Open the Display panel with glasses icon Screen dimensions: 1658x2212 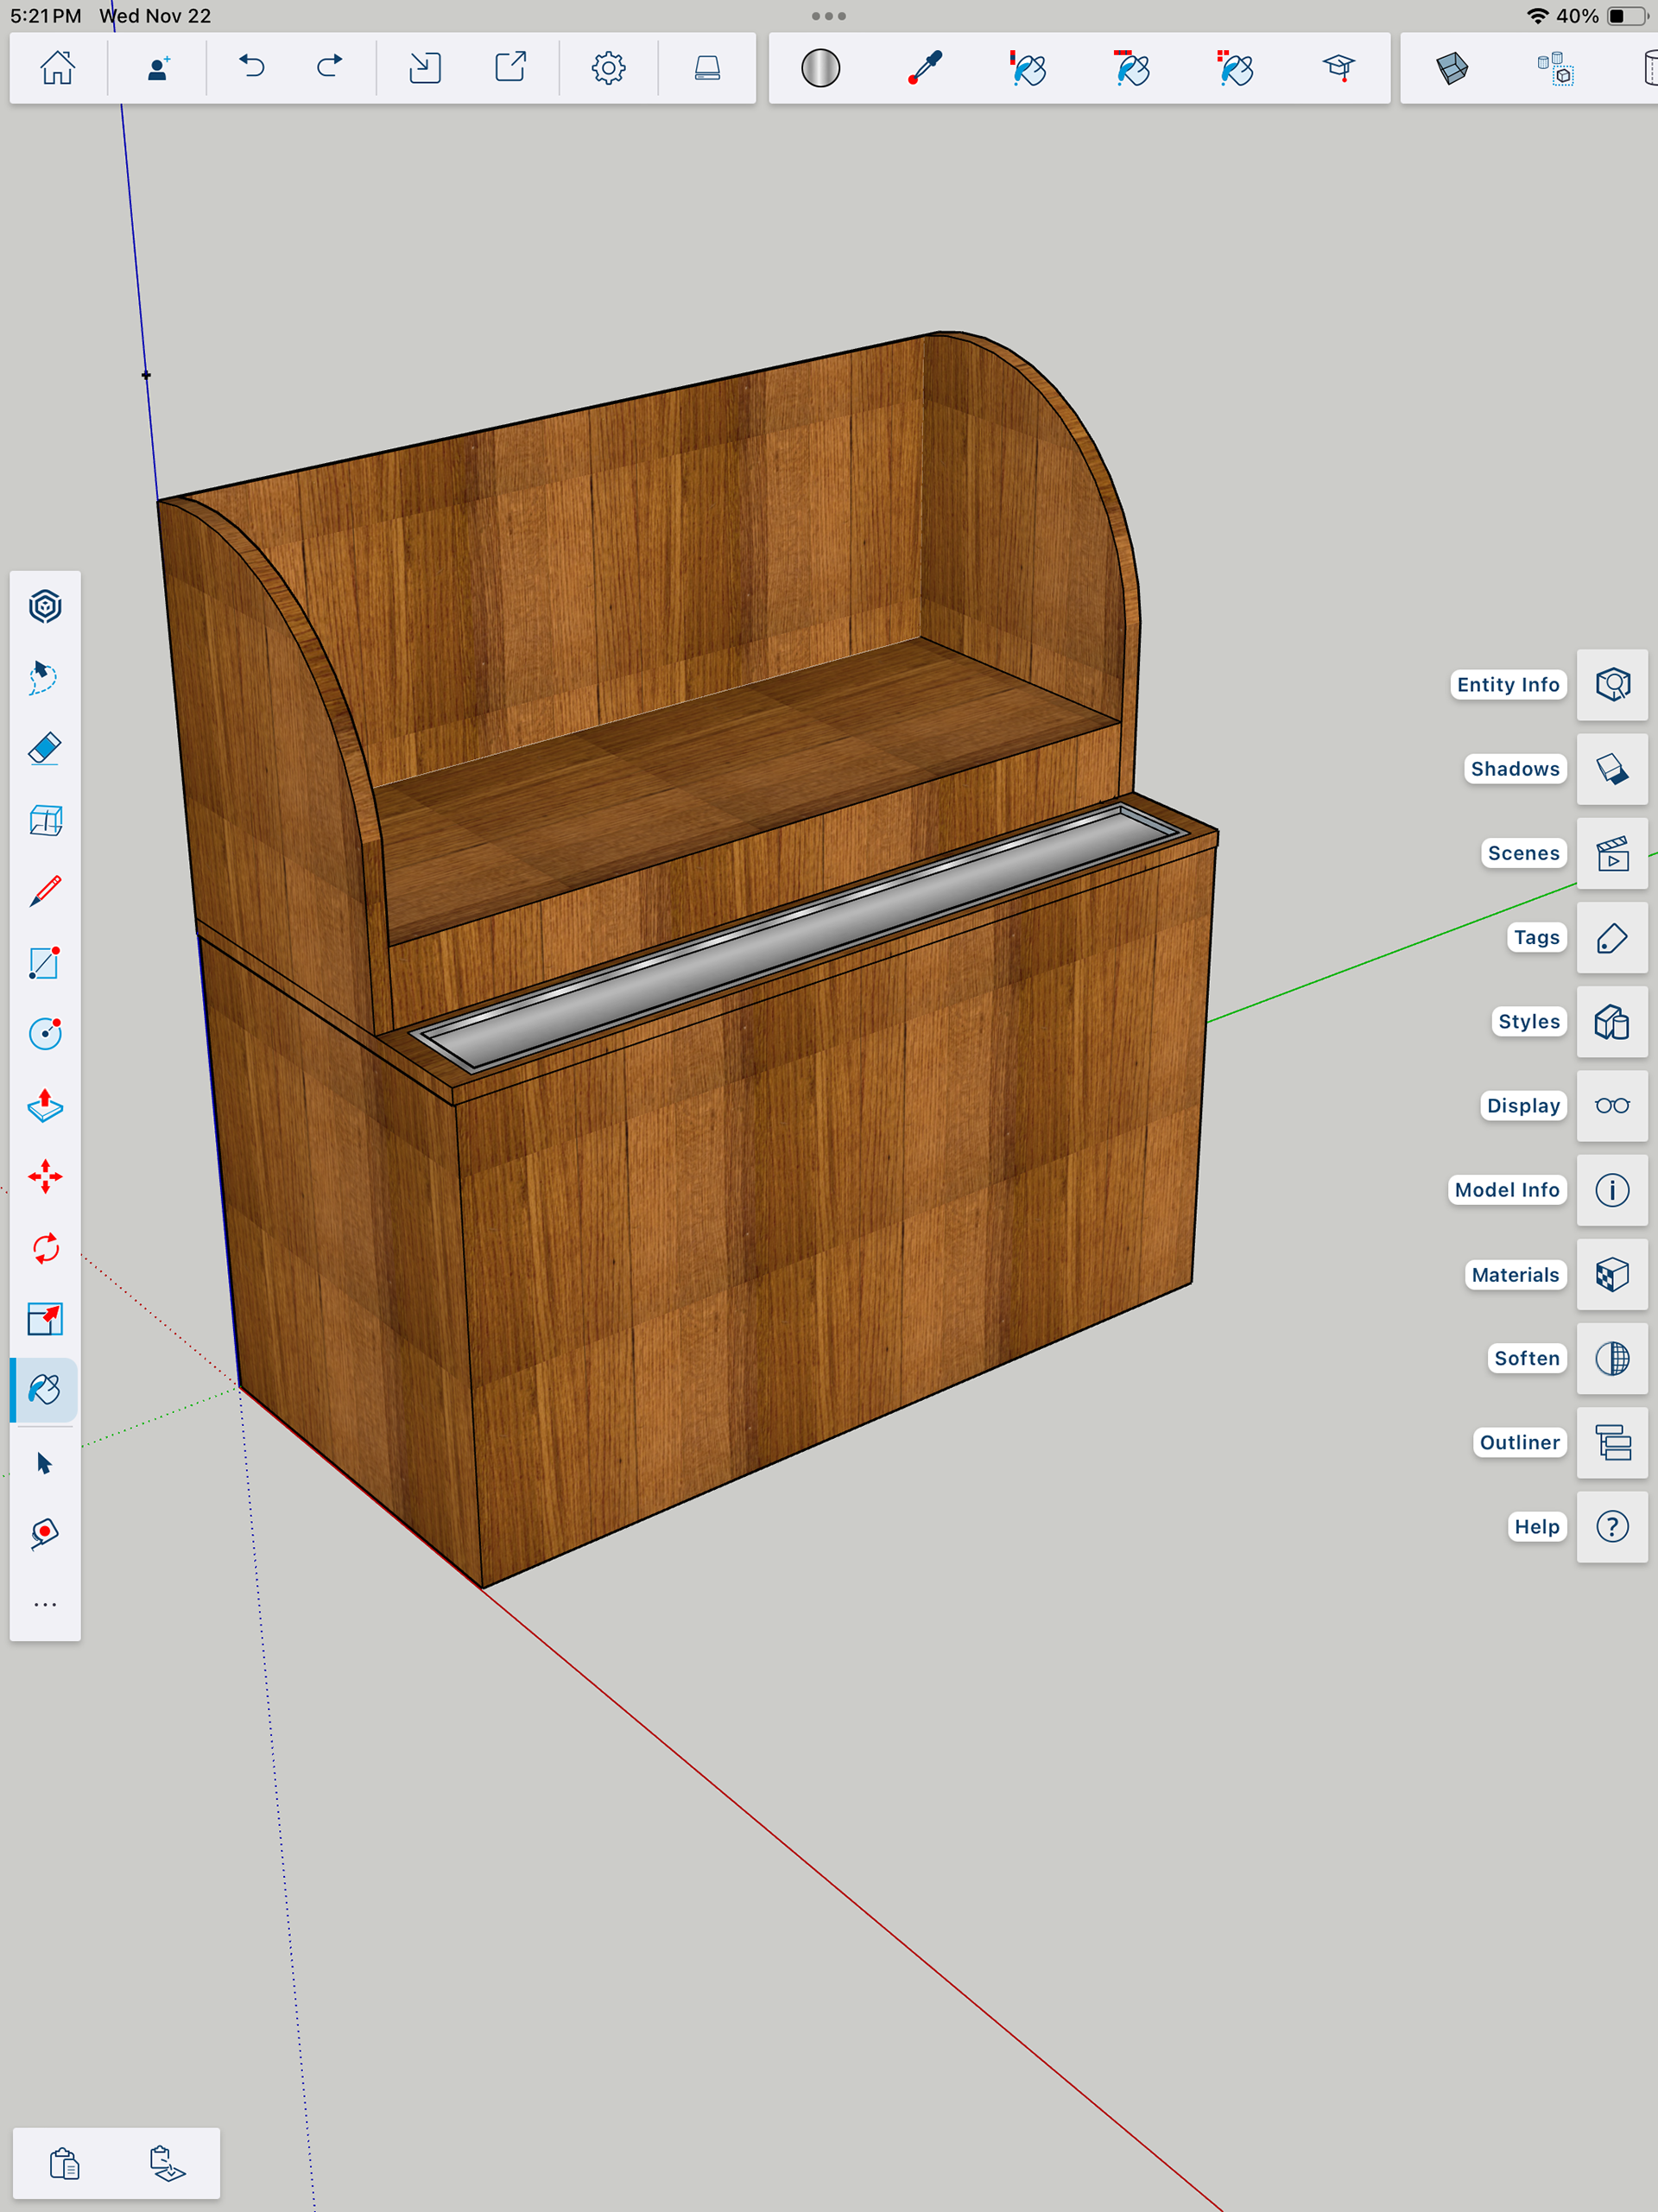coord(1611,1106)
